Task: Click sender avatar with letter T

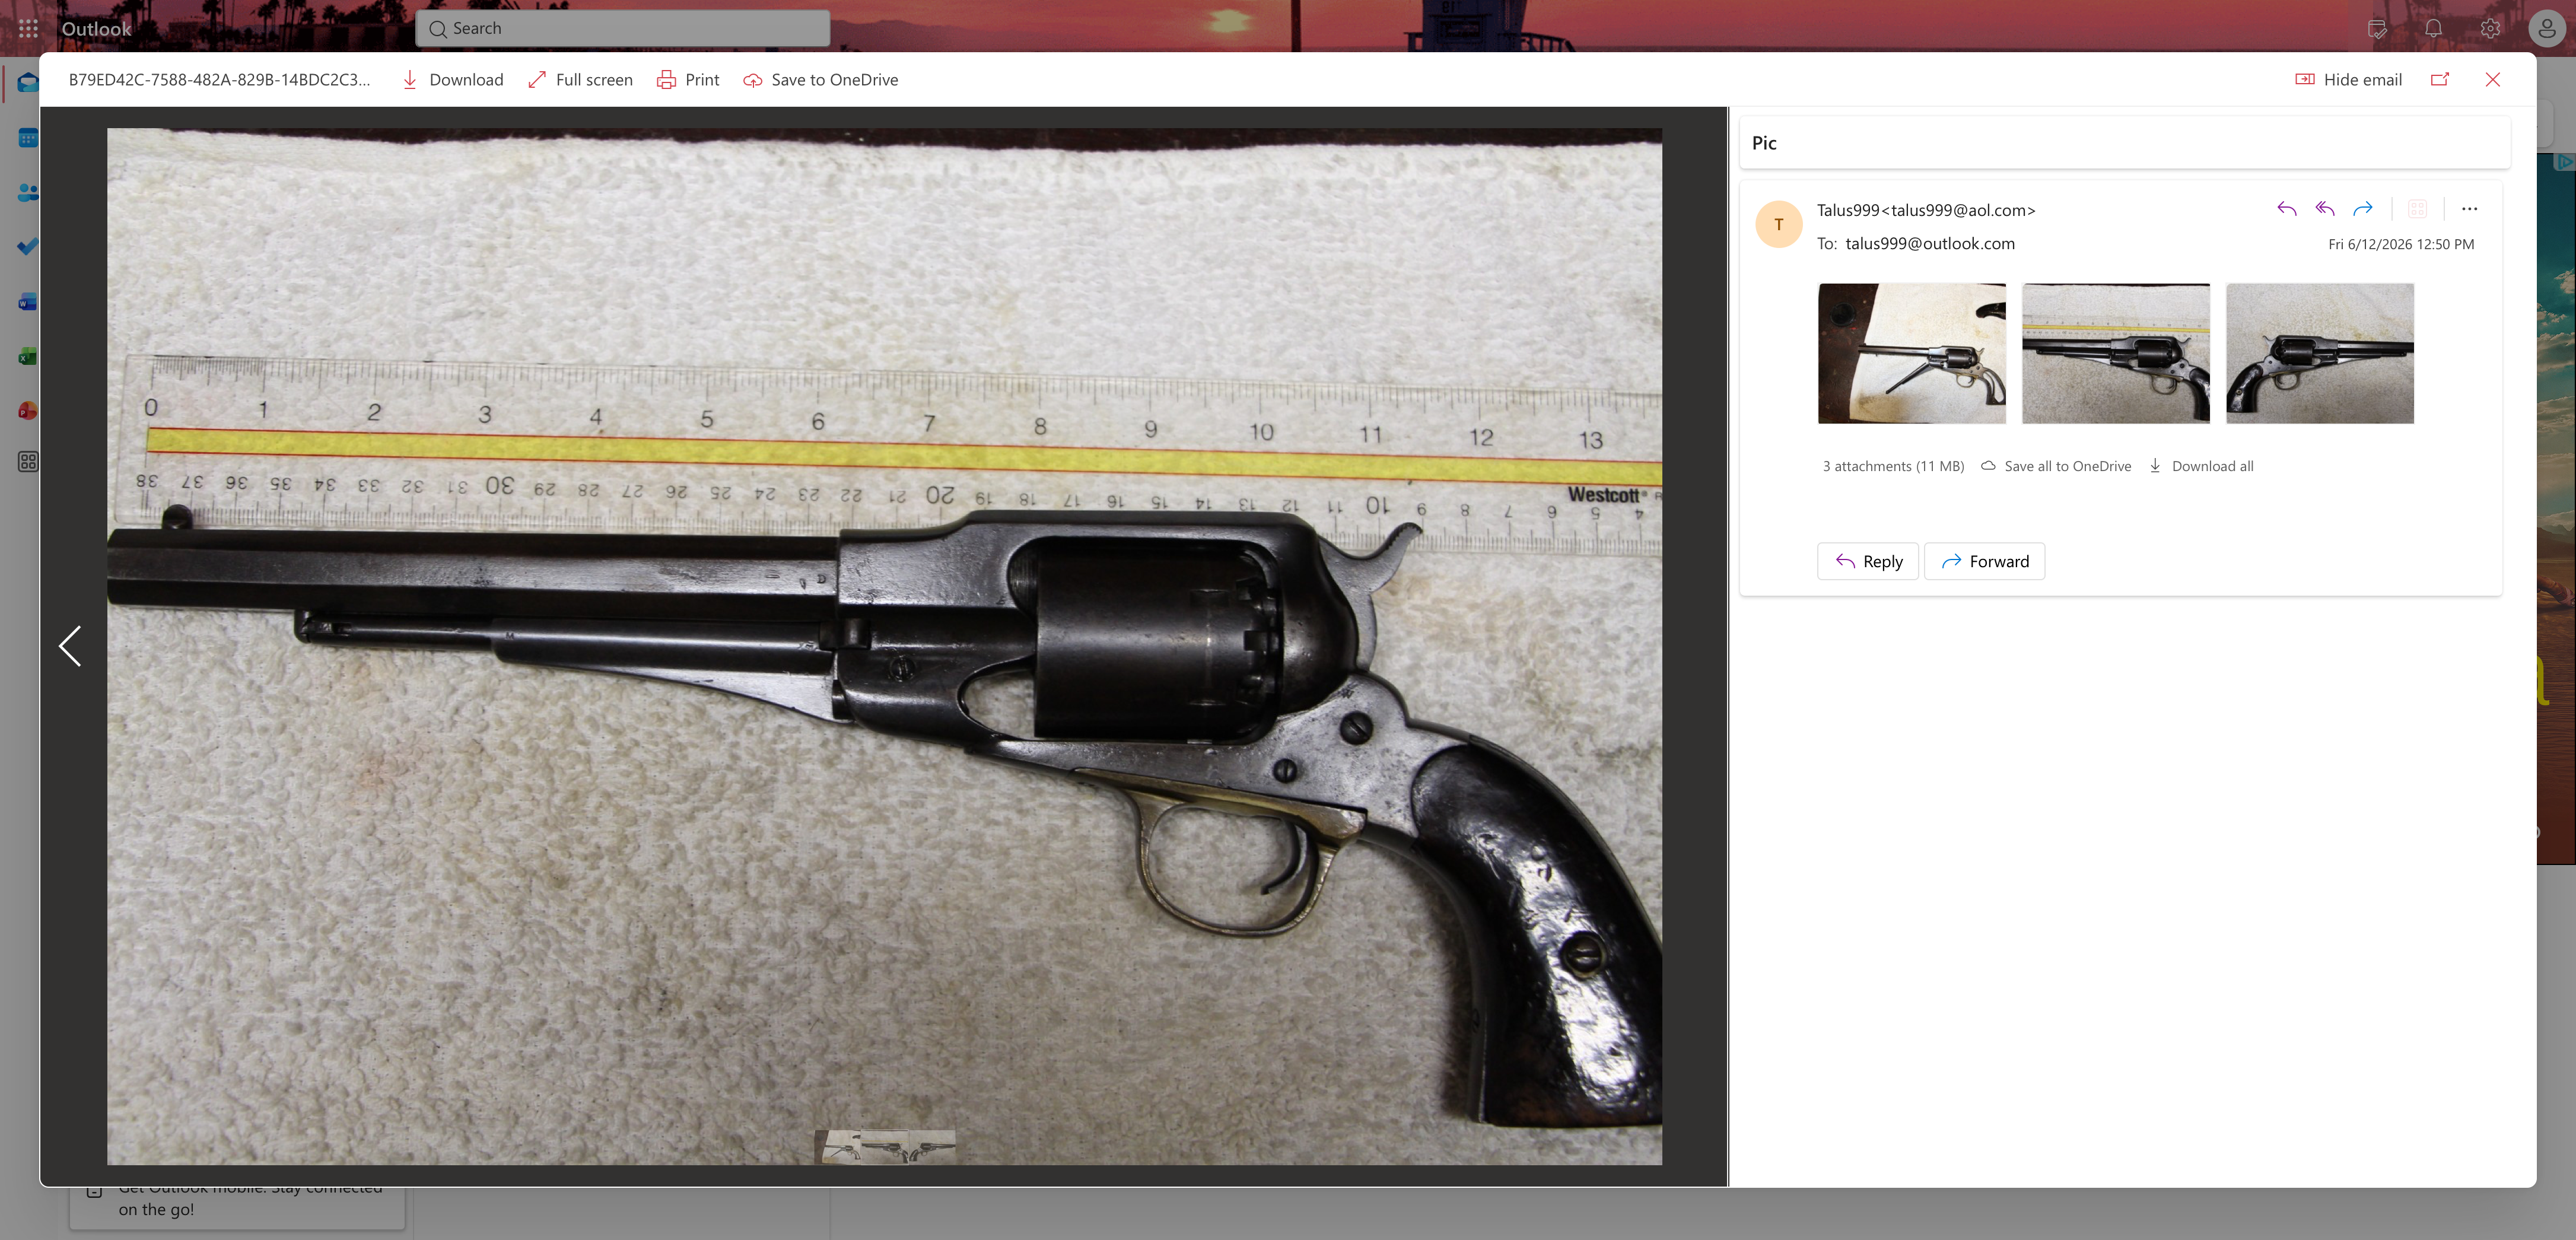Action: point(1779,224)
